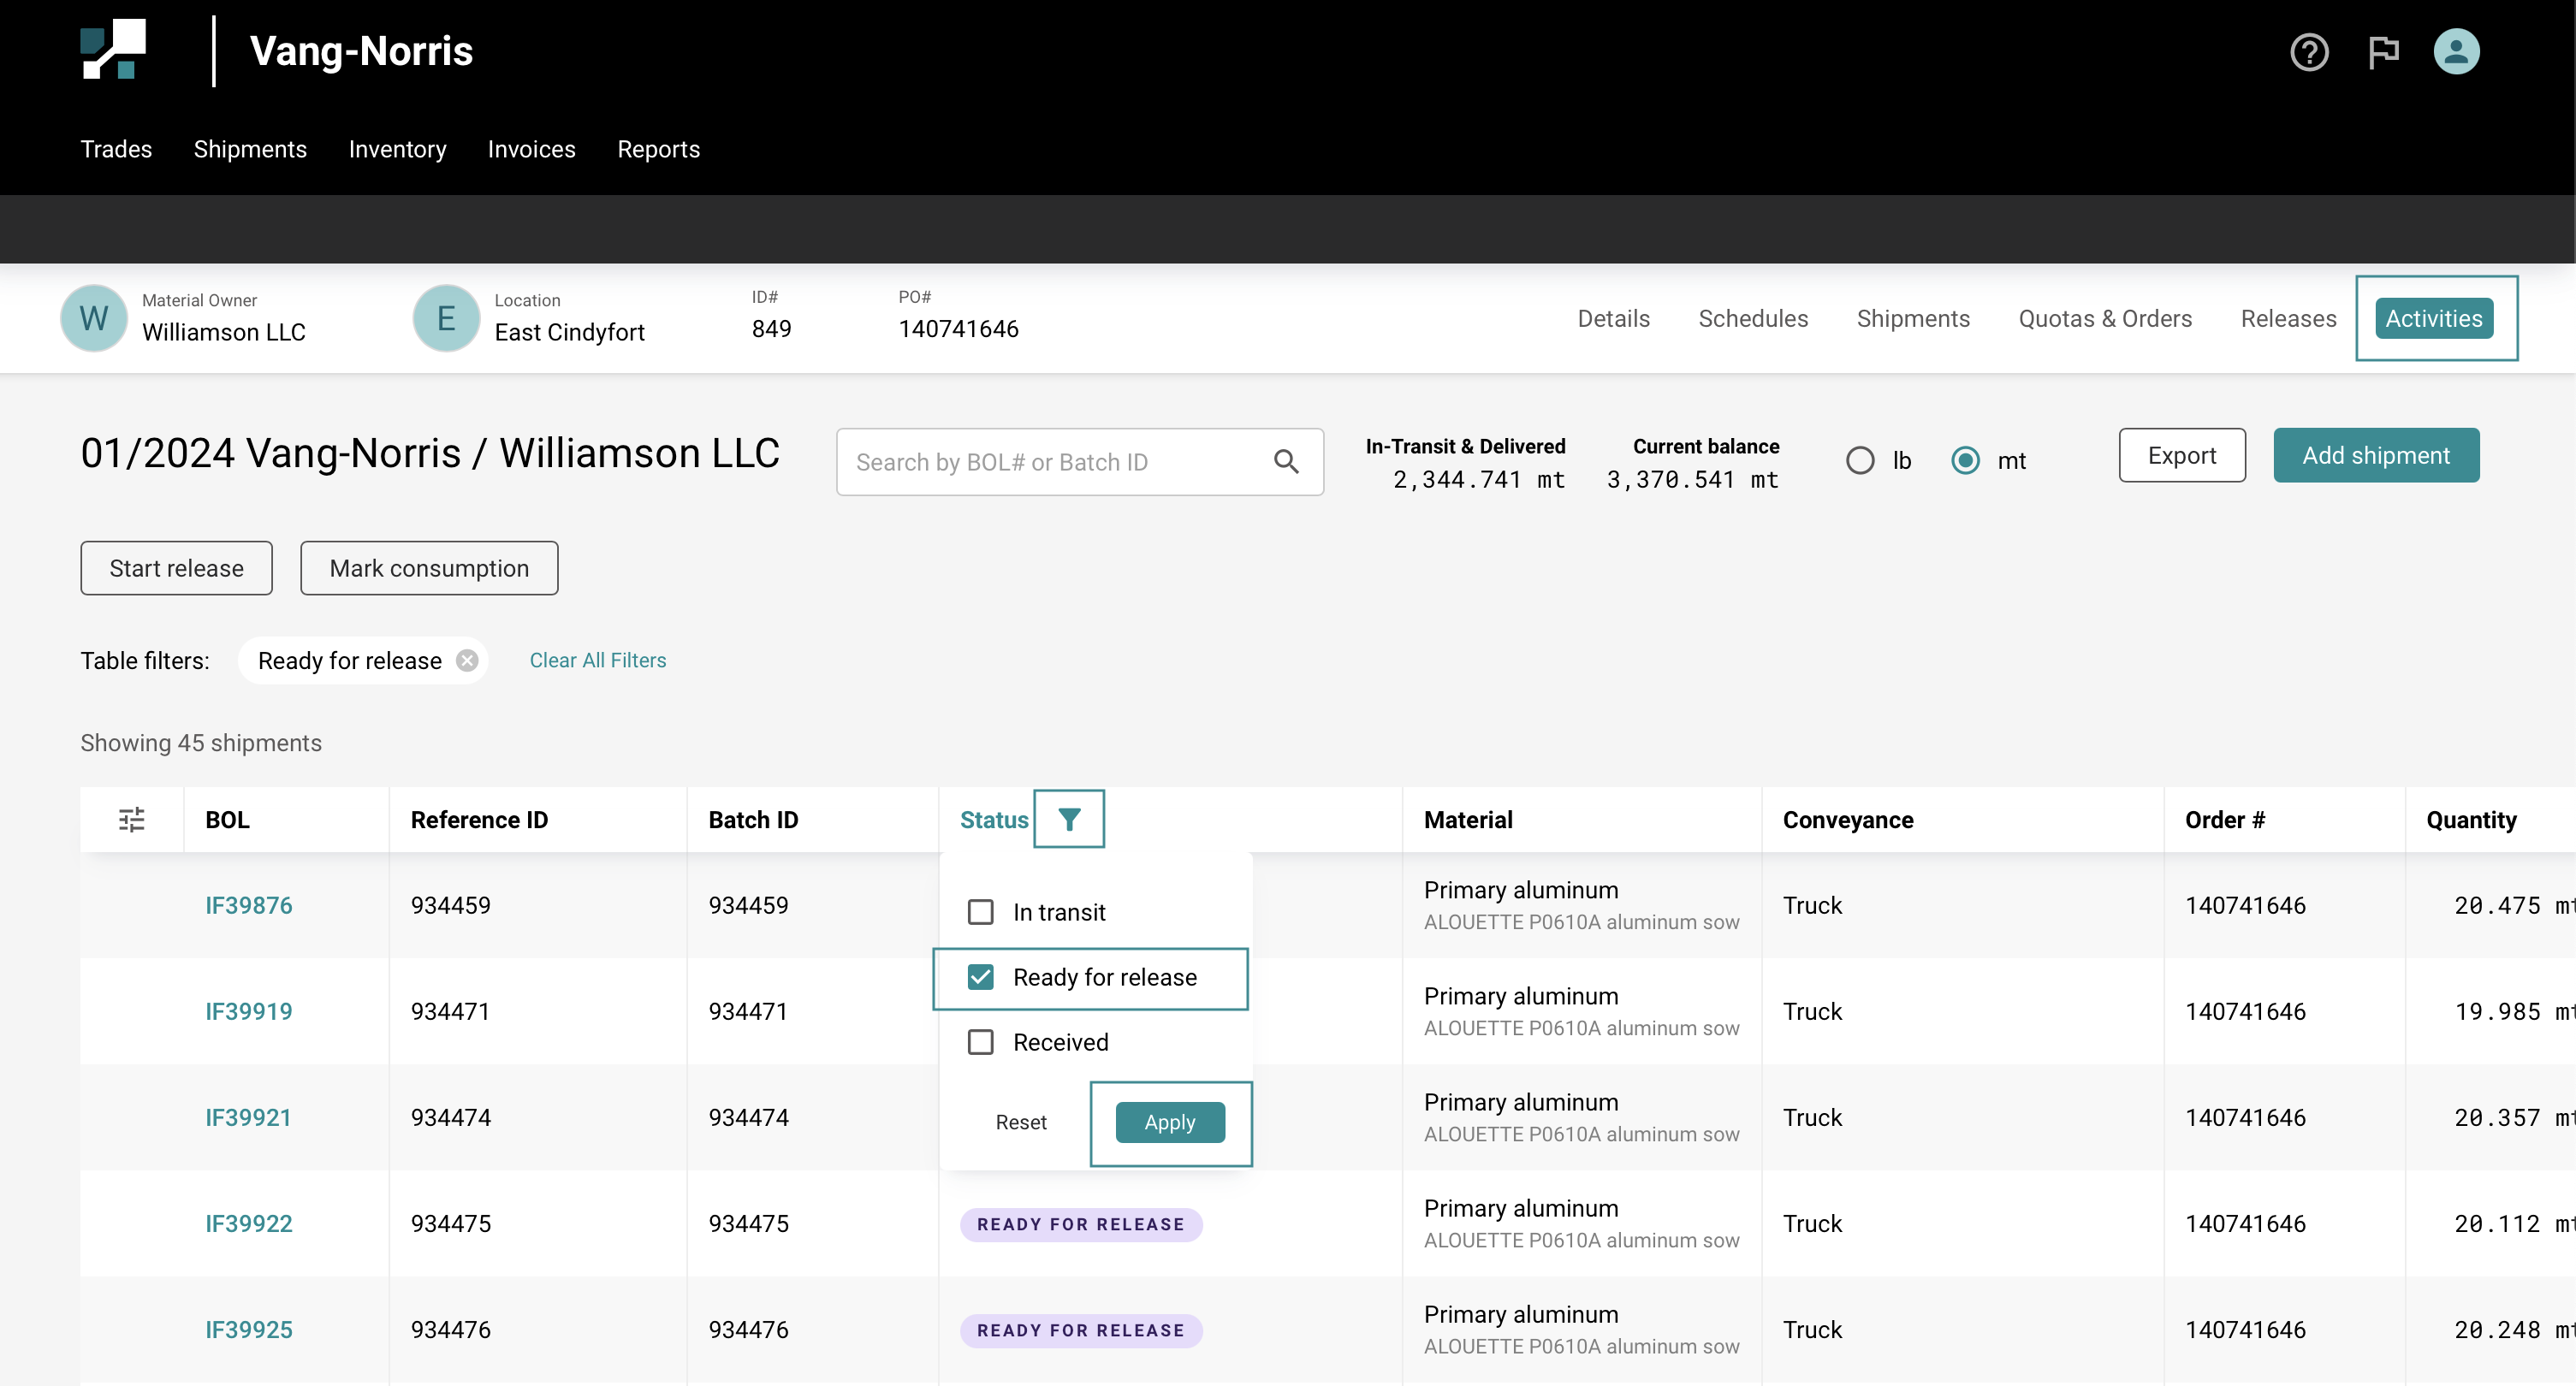2576x1386 pixels.
Task: Open the Inventory menu
Action: (397, 149)
